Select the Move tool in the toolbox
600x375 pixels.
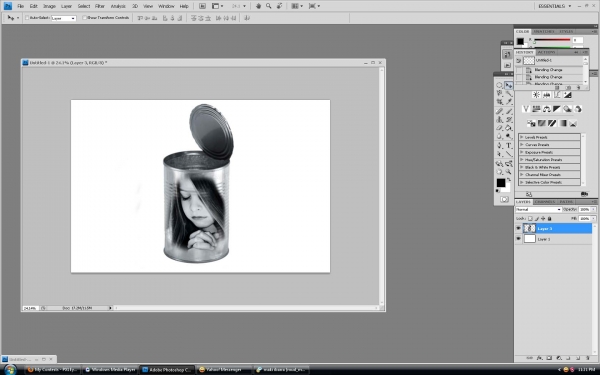(509, 85)
